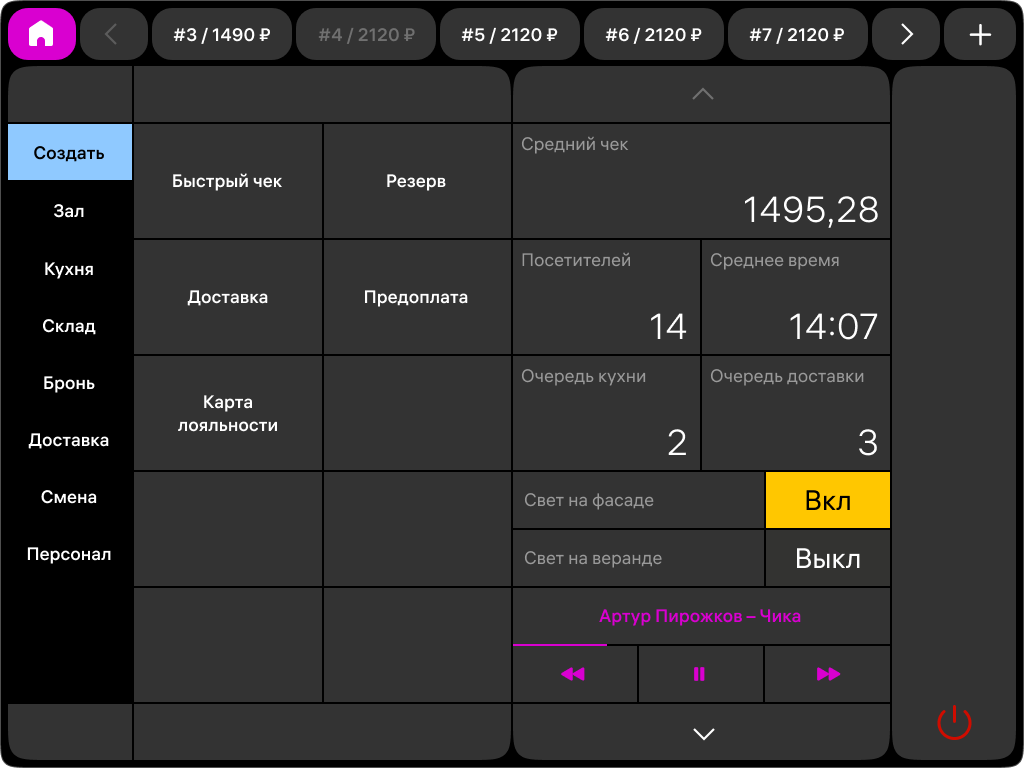Tap the red power icon
1024x768 pixels.
(x=954, y=723)
